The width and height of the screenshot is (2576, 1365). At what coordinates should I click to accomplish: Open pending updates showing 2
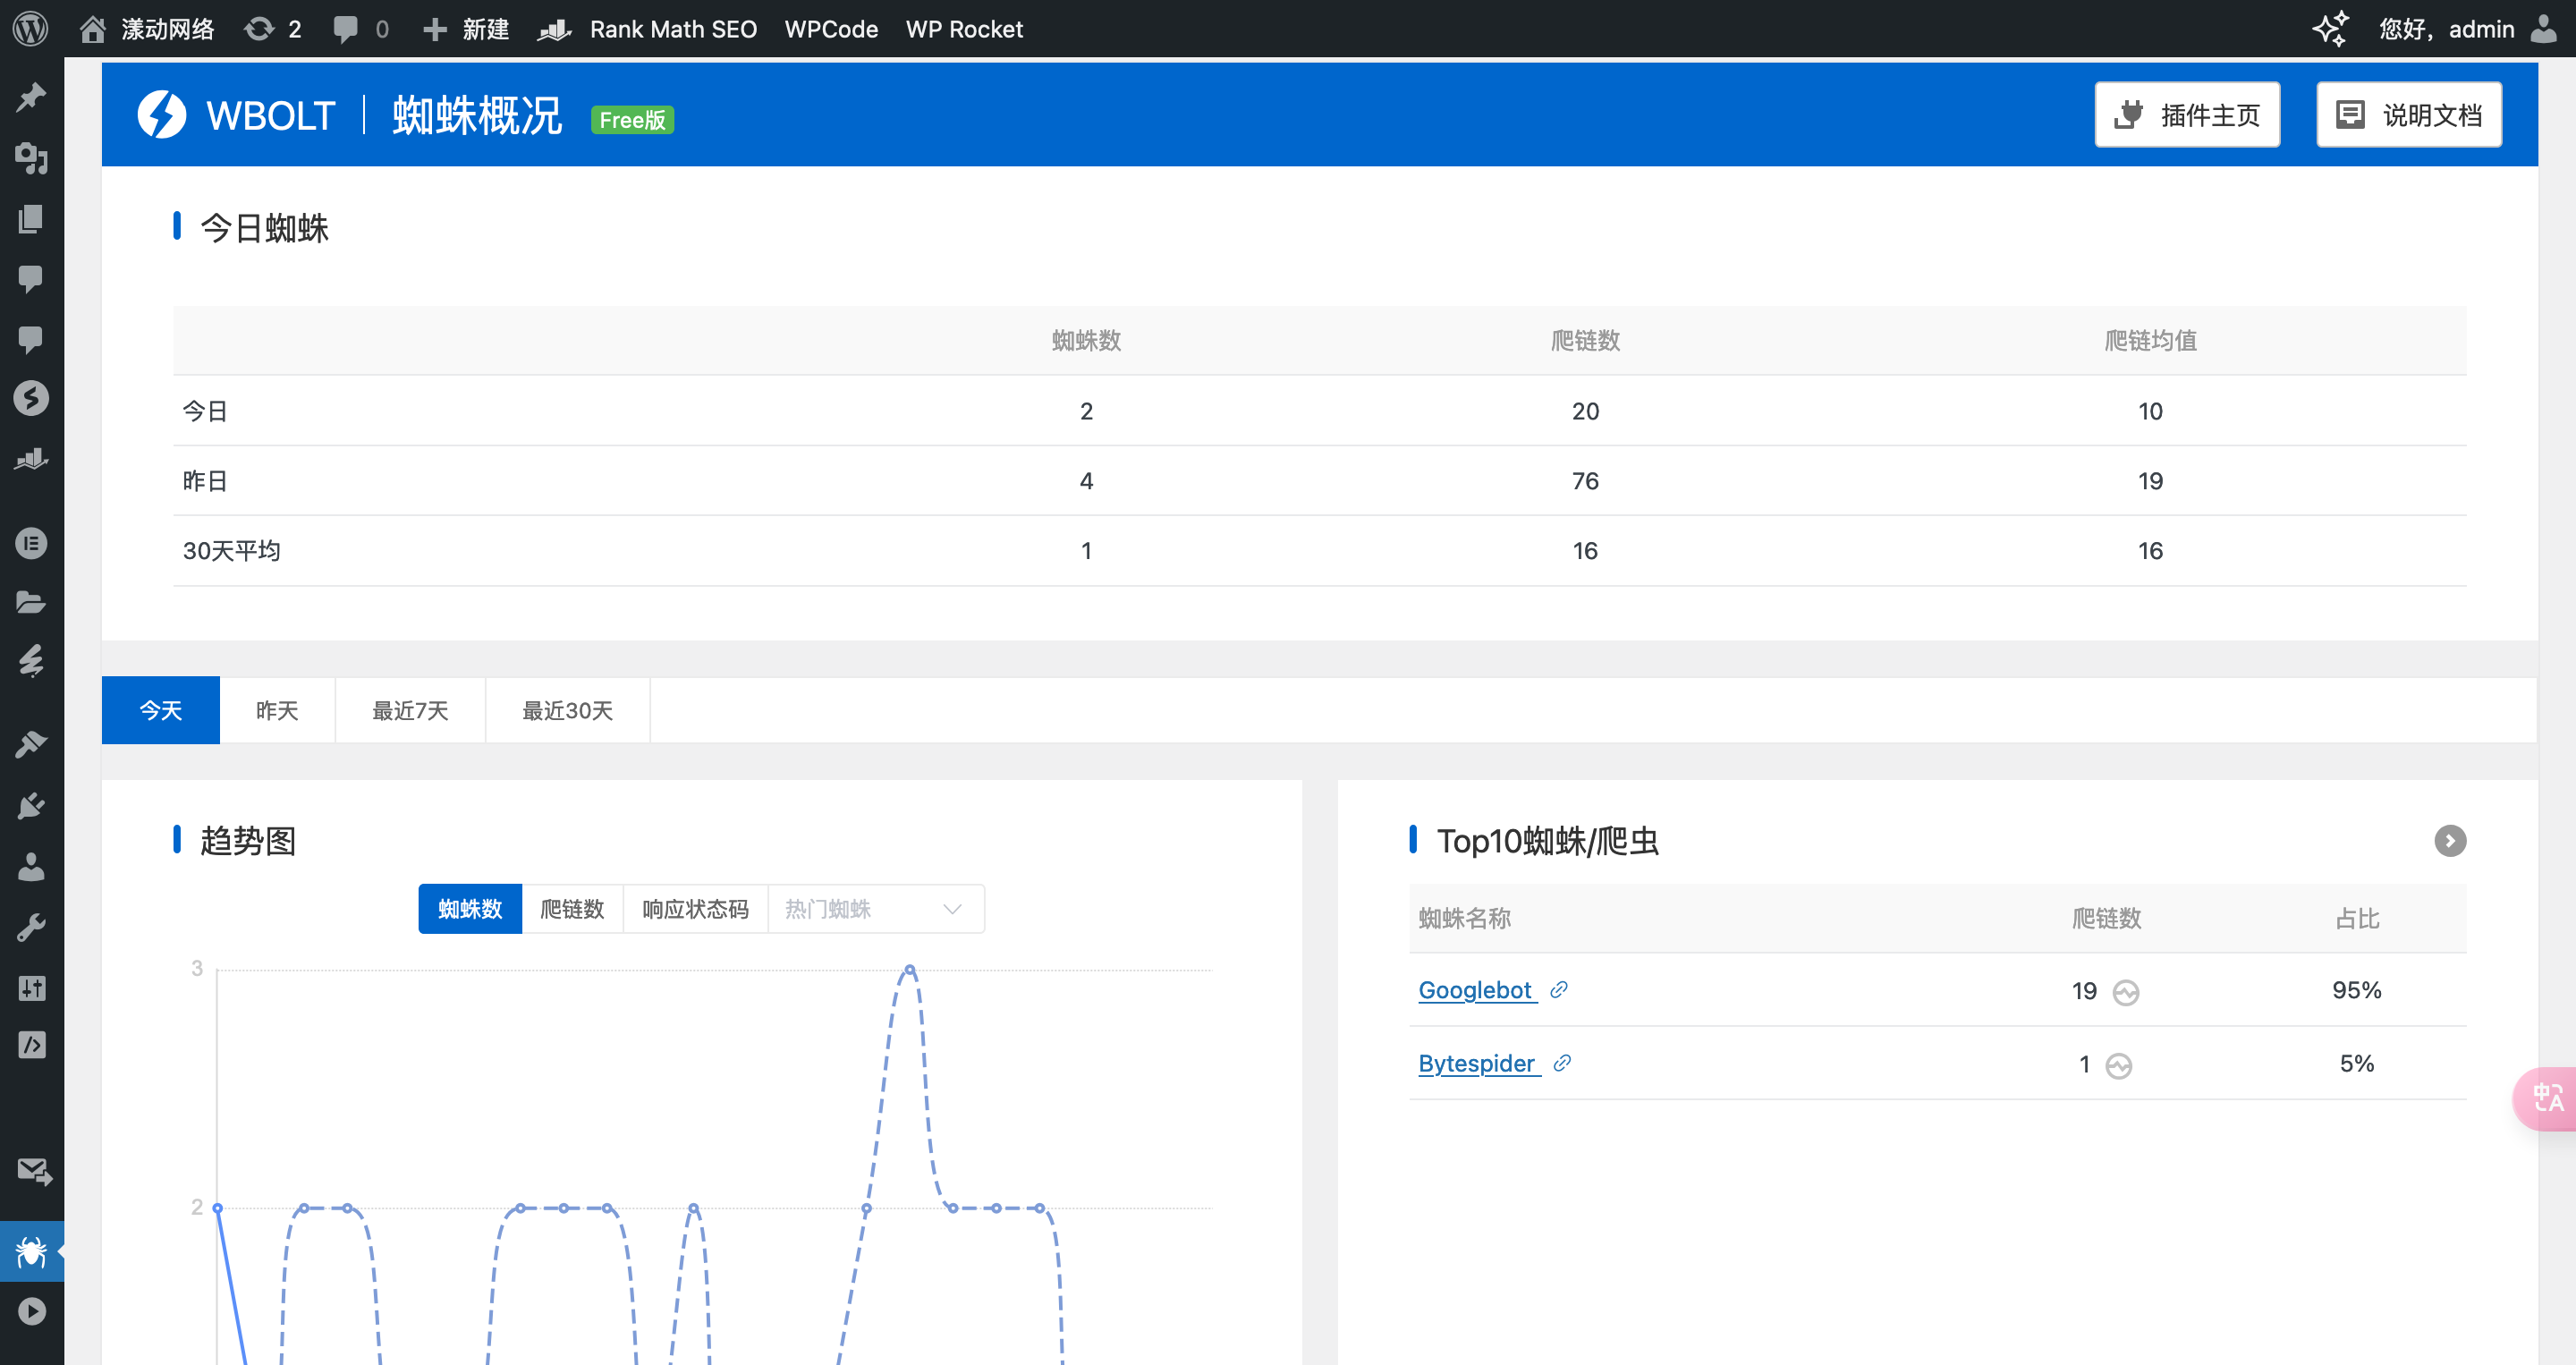coord(273,28)
